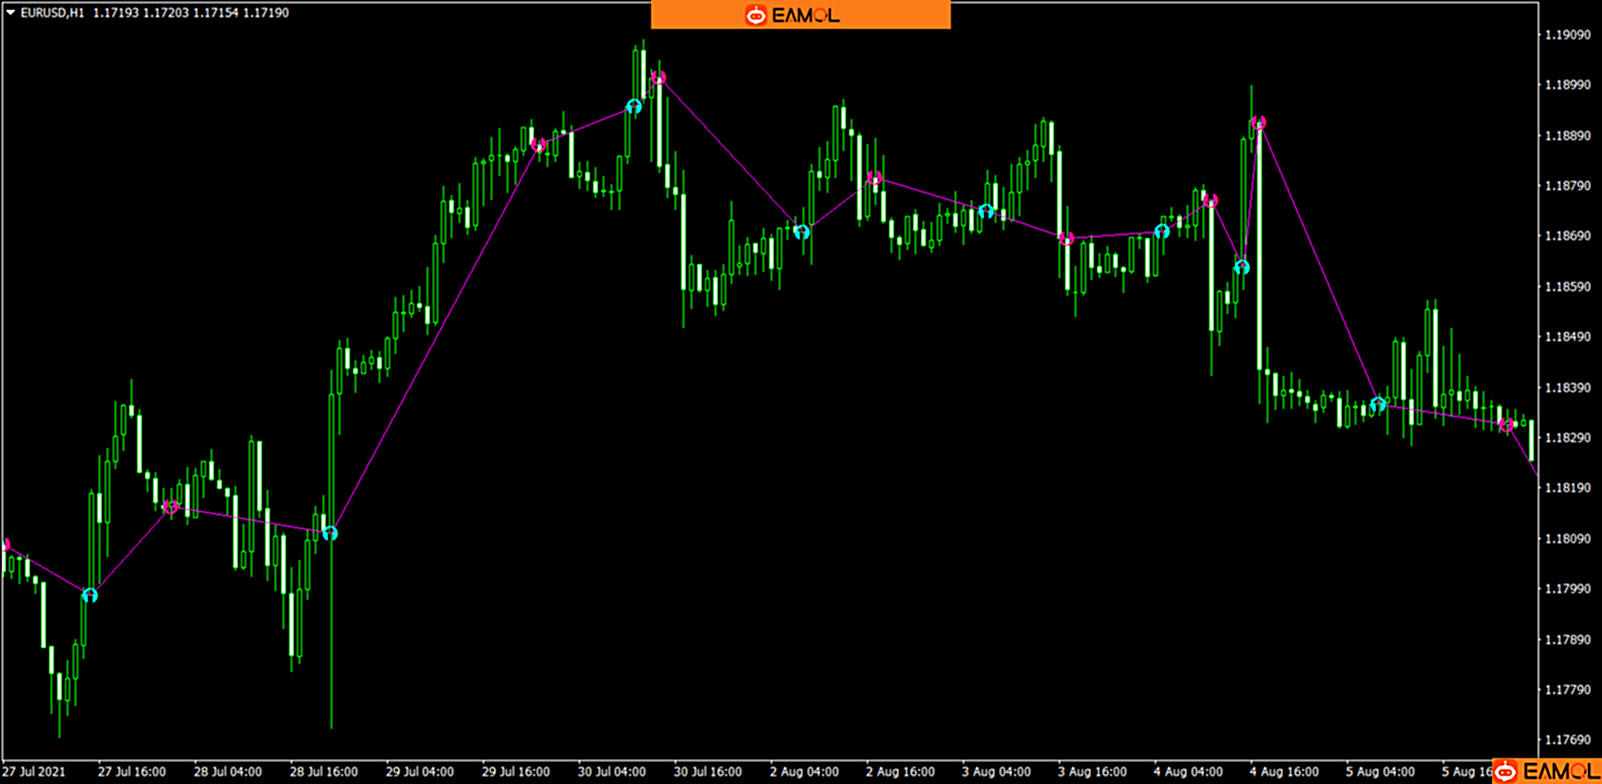Click the 3 Aug 16:00 time axis label
Viewport: 1602px width, 784px height.
1092,771
